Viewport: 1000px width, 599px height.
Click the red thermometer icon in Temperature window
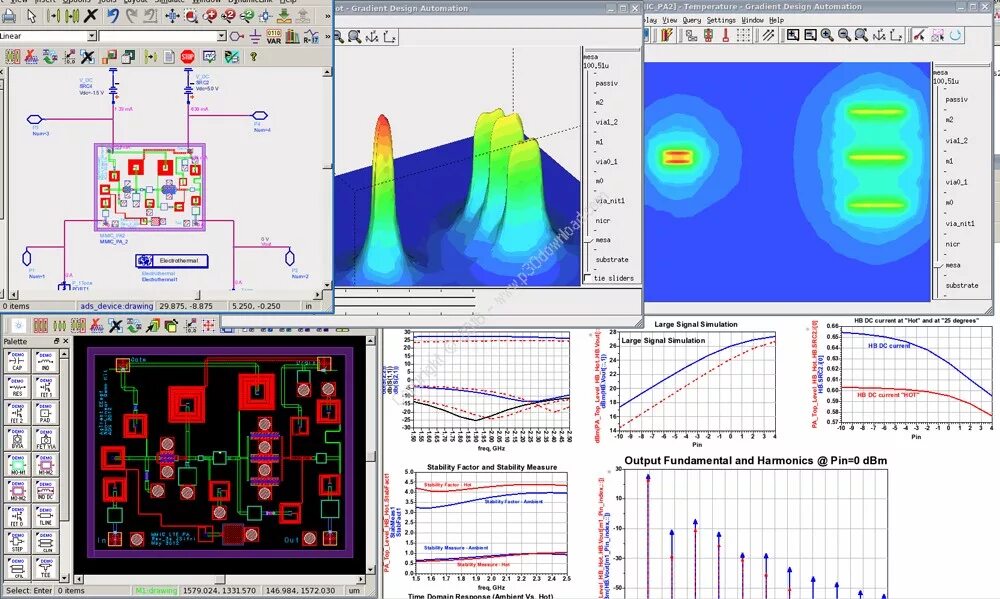tap(726, 35)
